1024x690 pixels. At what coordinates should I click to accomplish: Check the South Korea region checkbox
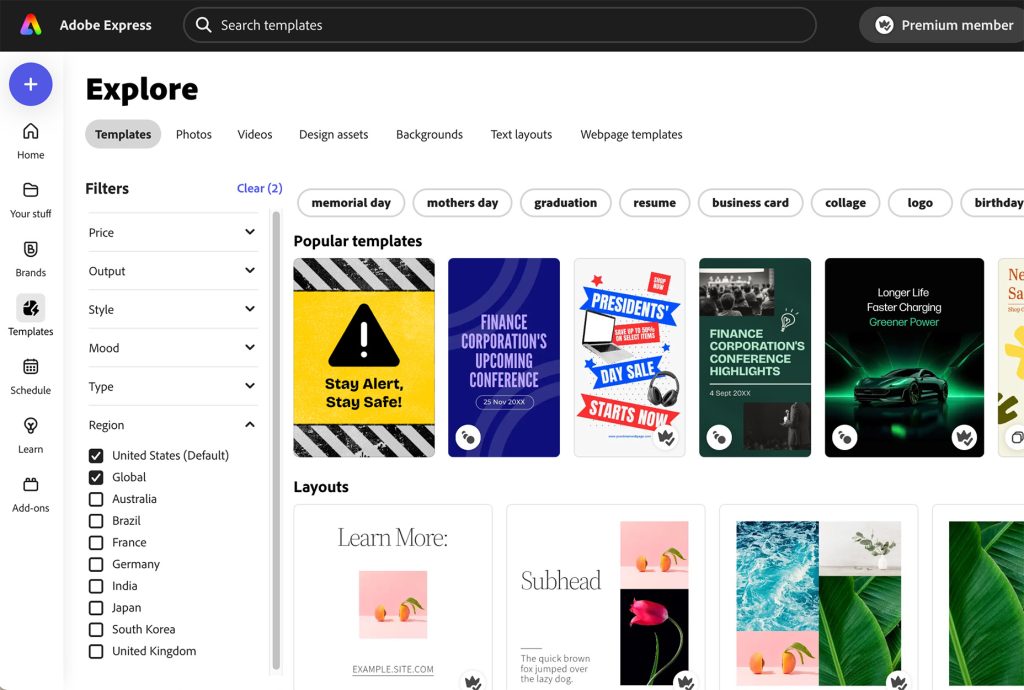click(x=96, y=629)
